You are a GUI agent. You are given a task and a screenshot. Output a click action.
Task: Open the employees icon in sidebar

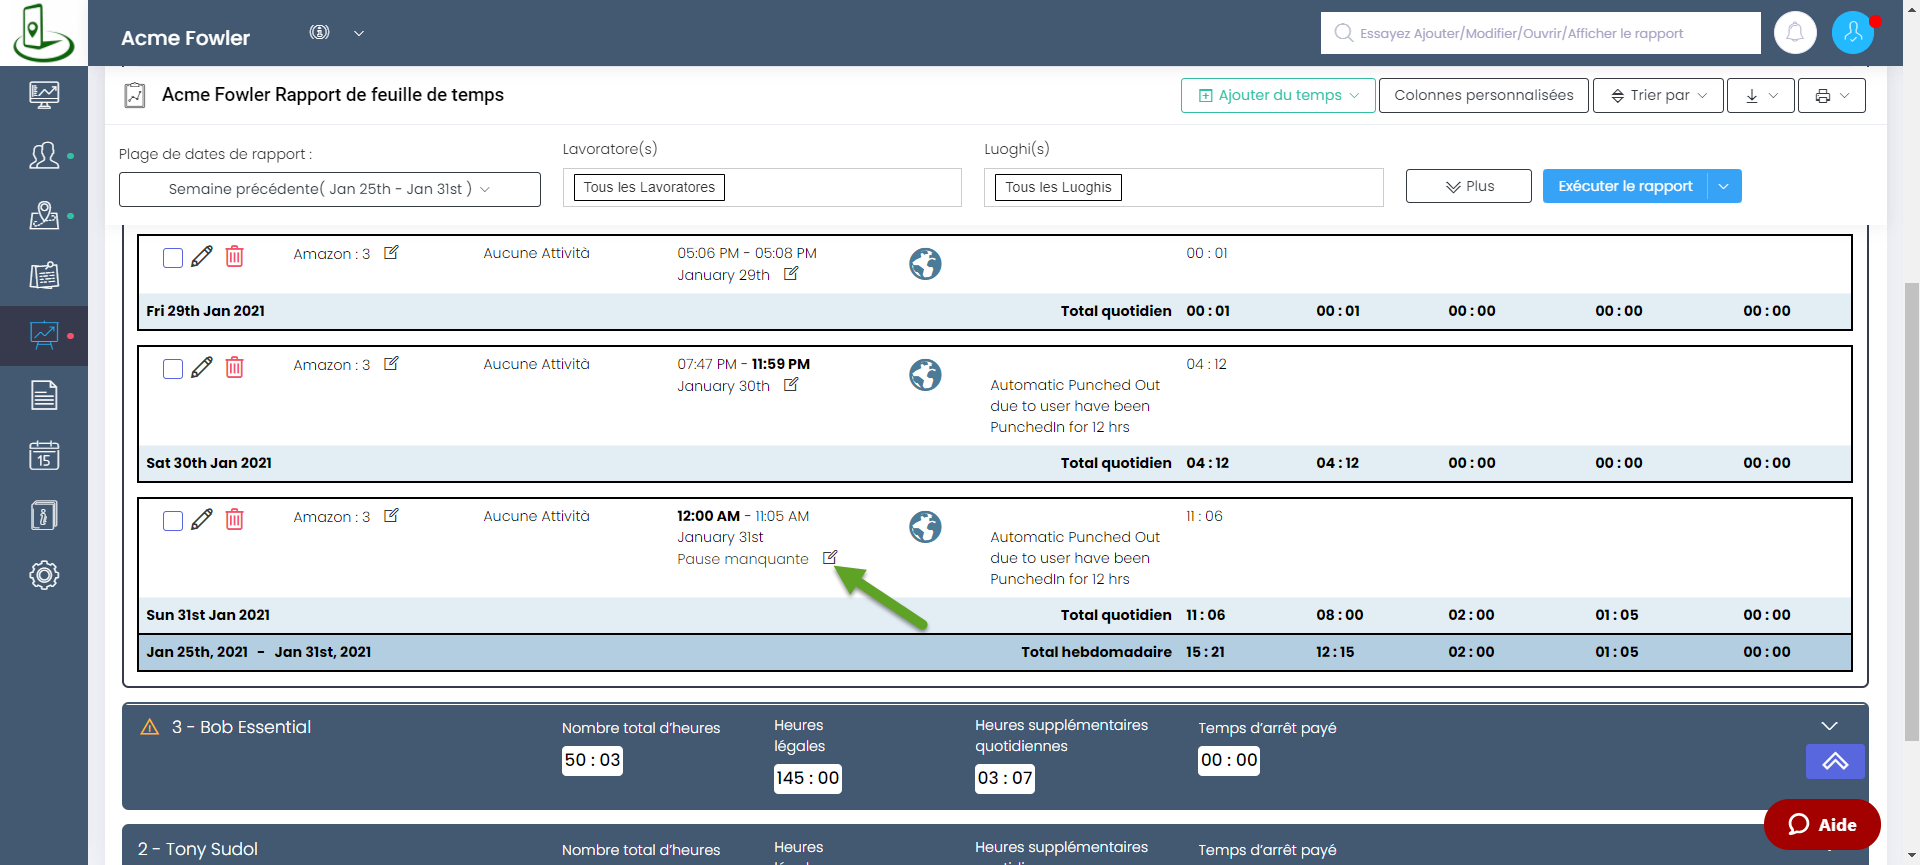point(44,155)
